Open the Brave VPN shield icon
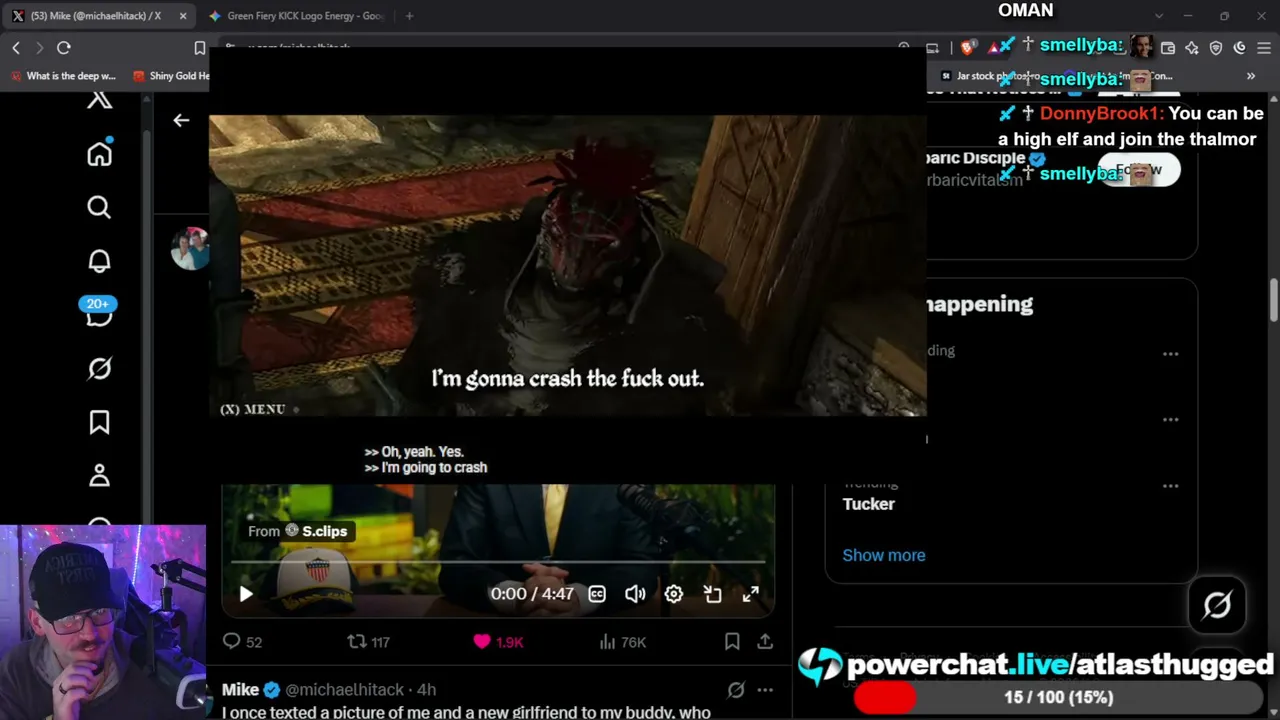This screenshot has height=720, width=1280. (1216, 47)
